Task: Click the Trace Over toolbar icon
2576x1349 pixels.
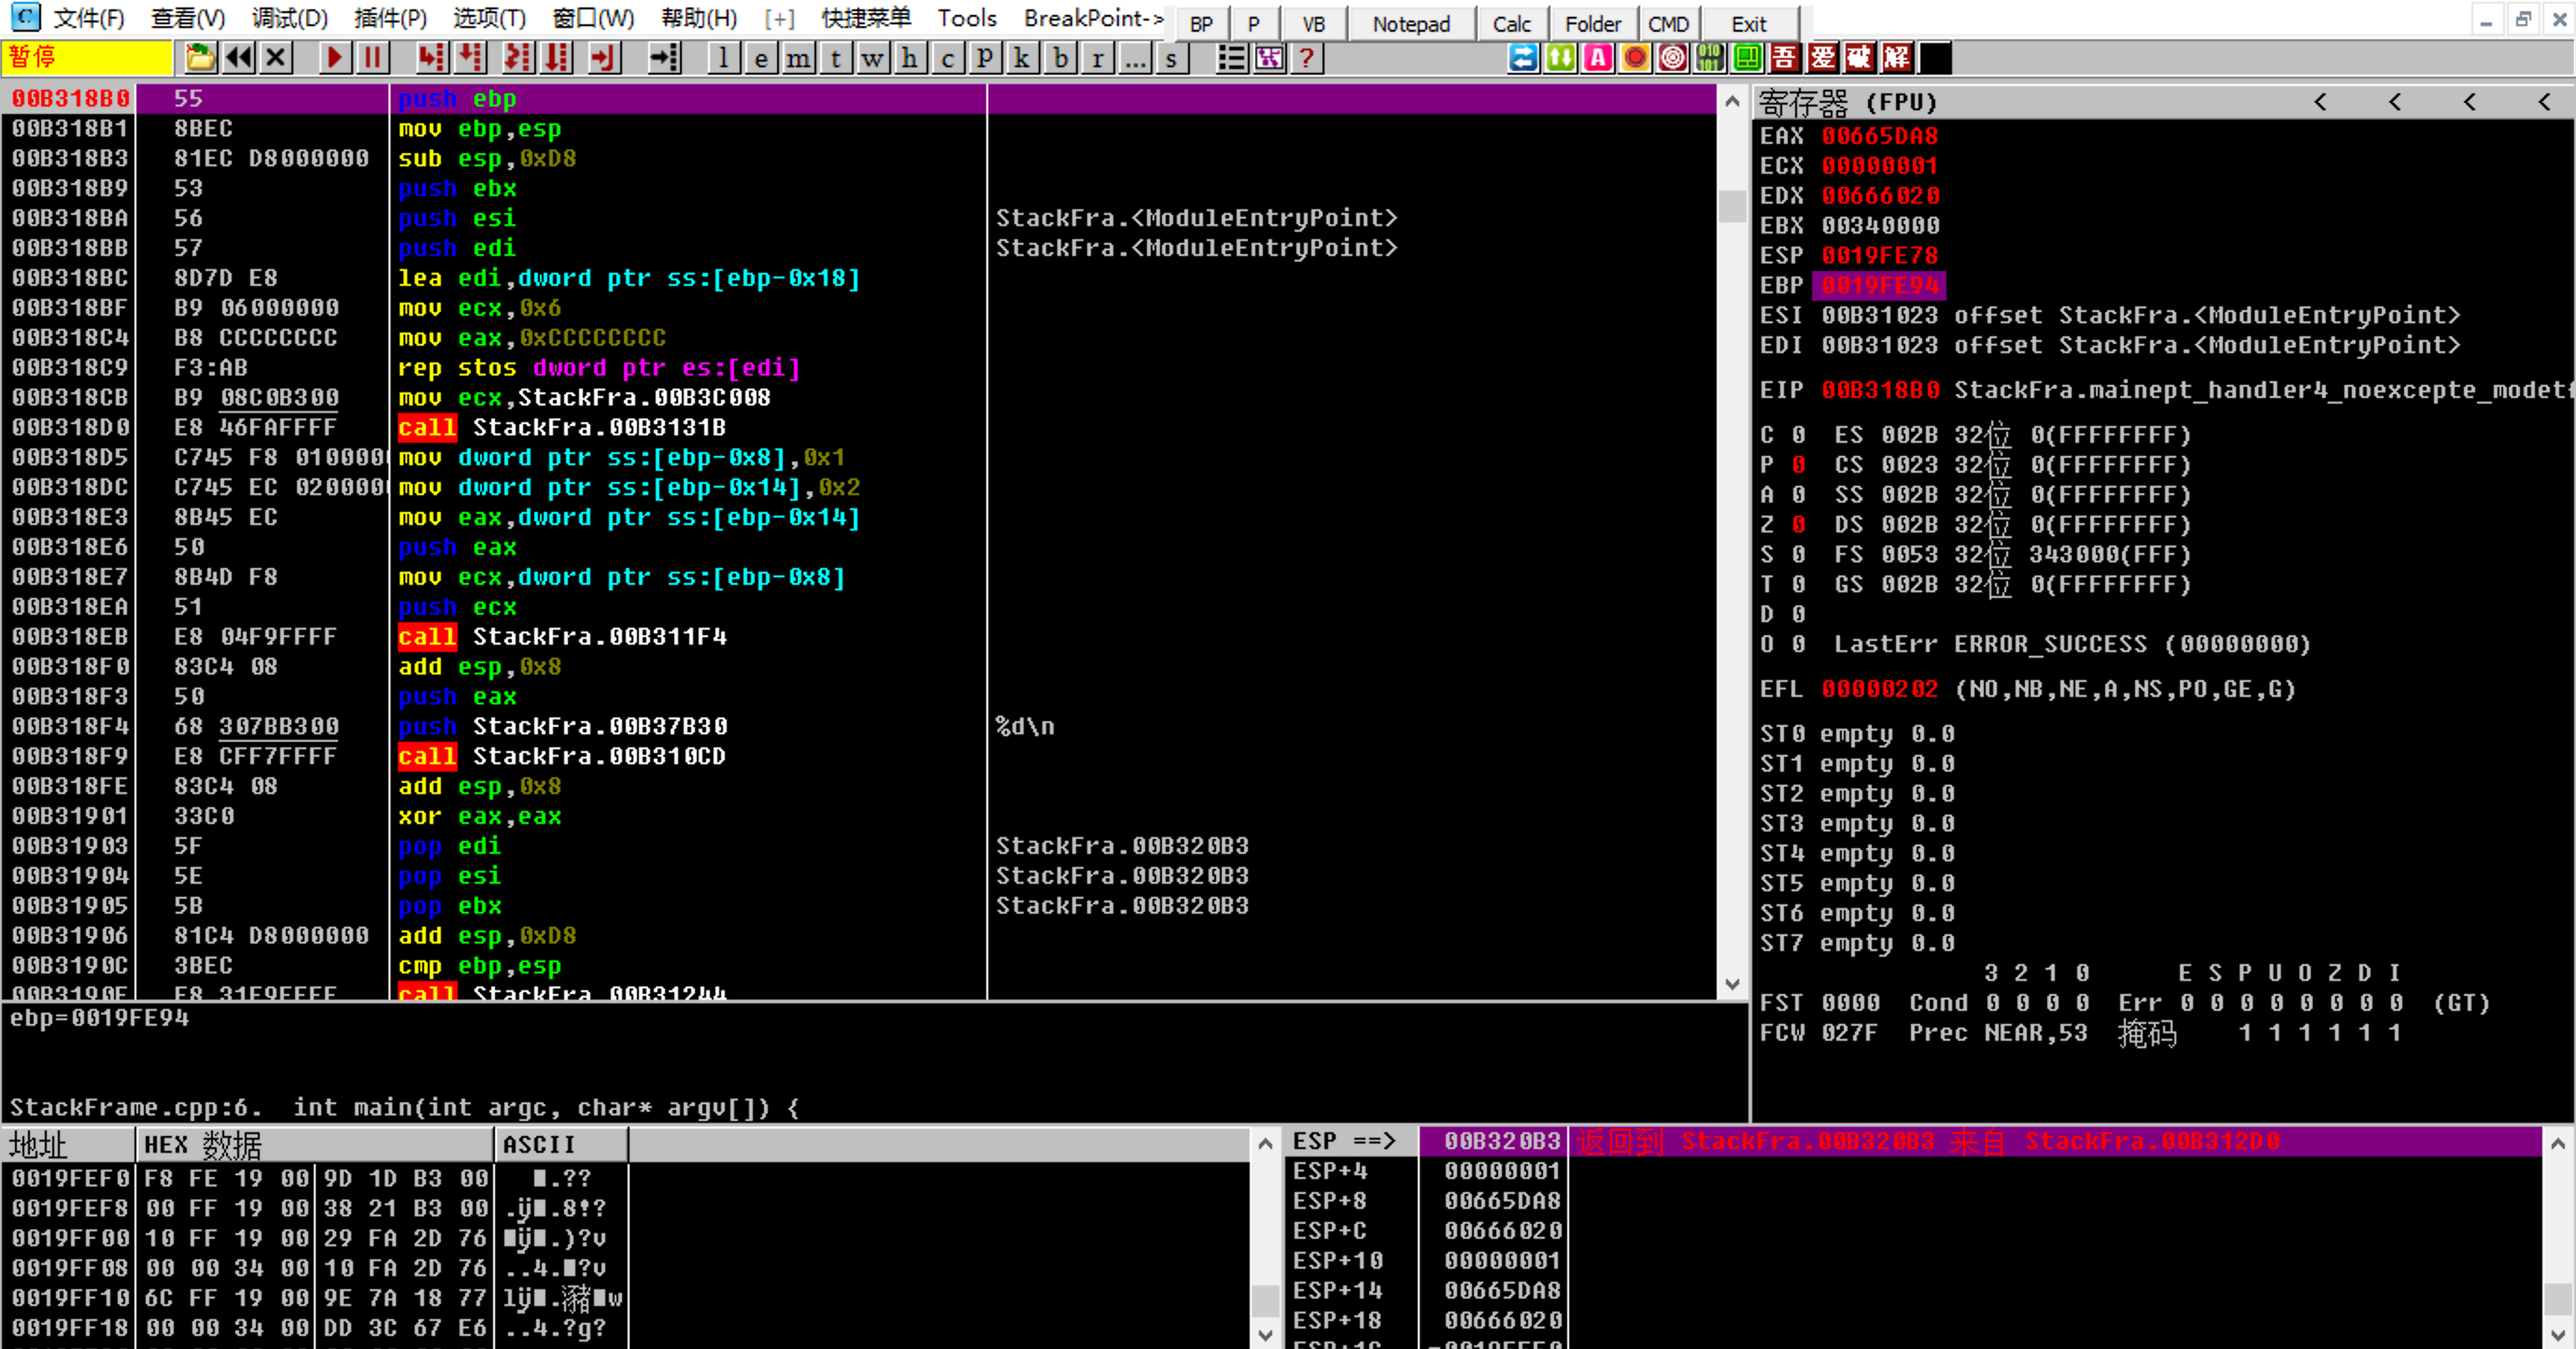Action: click(556, 58)
